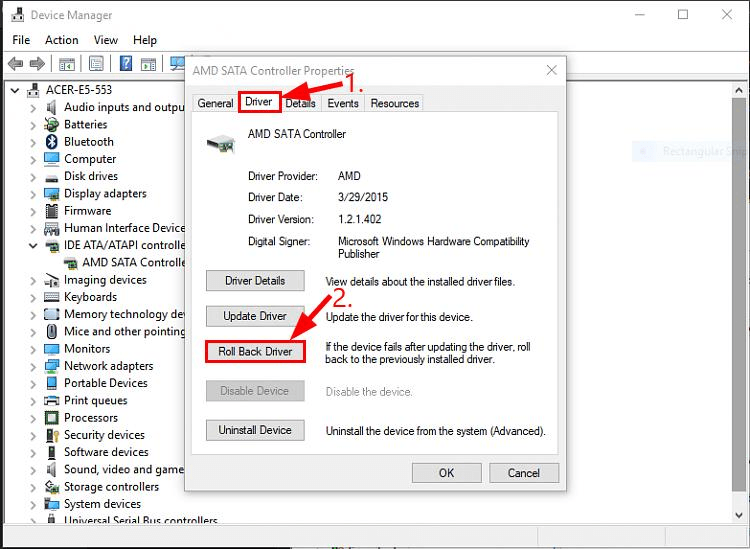
Task: Expand the Network adapters category
Action: (33, 366)
